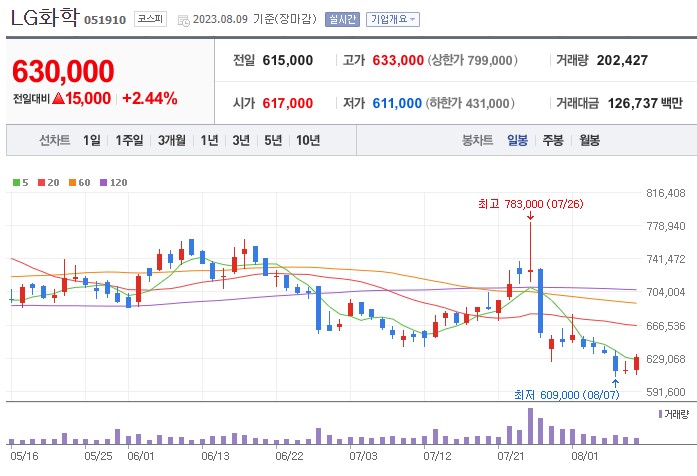Click the tallest volume bar in 거래량 chart
This screenshot has width=697, height=476.
pyautogui.click(x=530, y=426)
